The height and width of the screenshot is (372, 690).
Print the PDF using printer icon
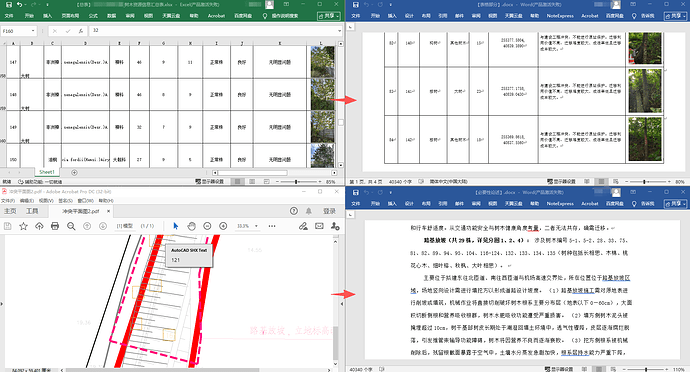55,226
